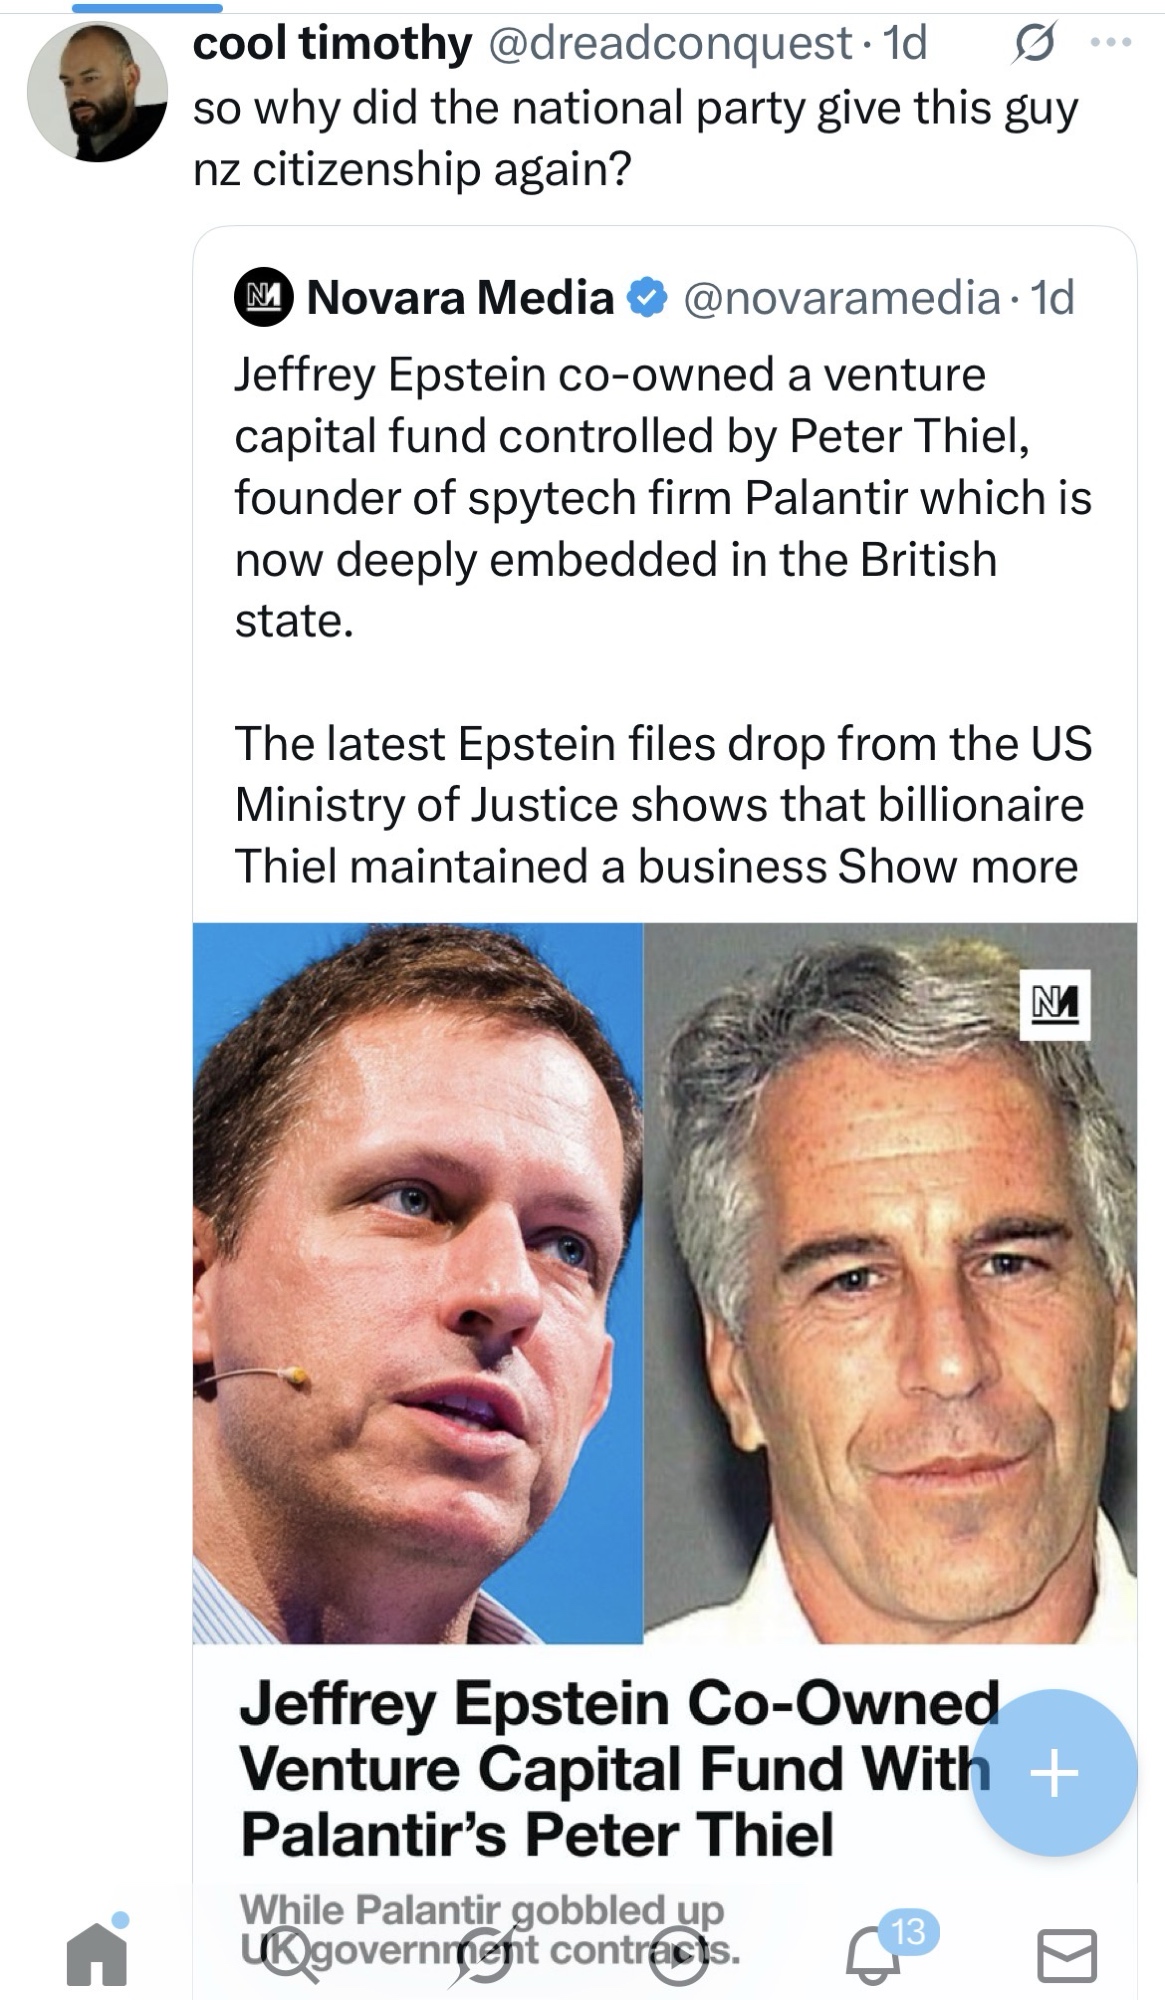Tap the Grok icon on cool timothy's tweet
Image resolution: width=1165 pixels, height=2000 pixels.
click(1034, 45)
